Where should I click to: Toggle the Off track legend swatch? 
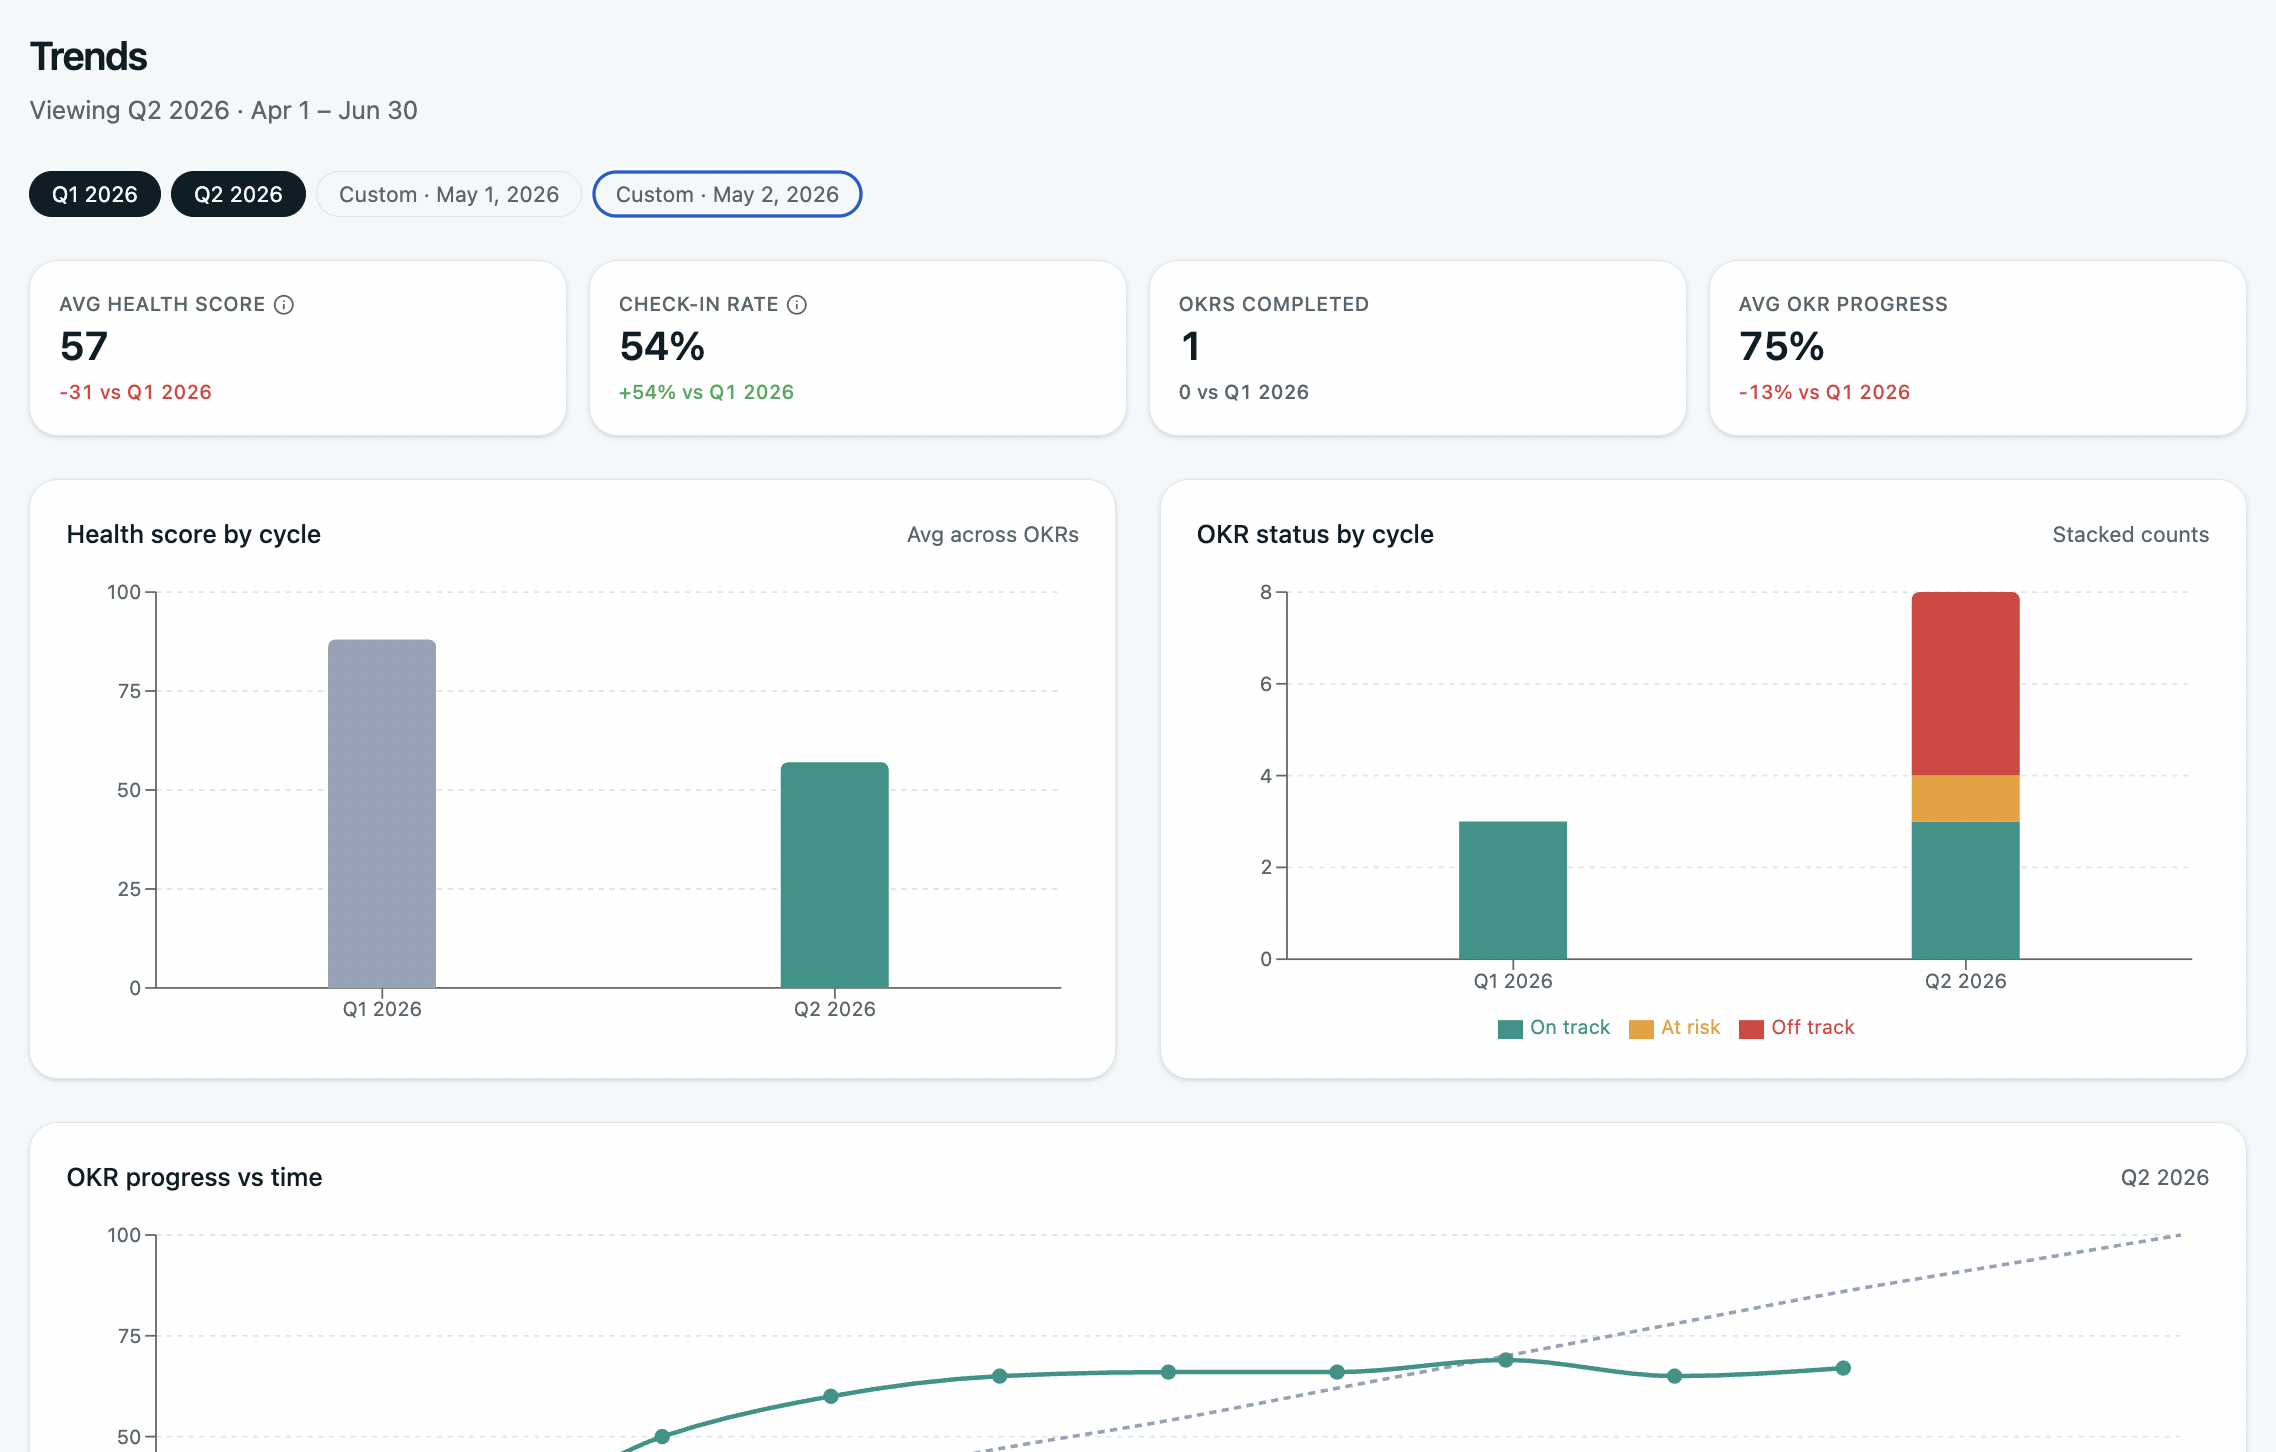click(1751, 1029)
